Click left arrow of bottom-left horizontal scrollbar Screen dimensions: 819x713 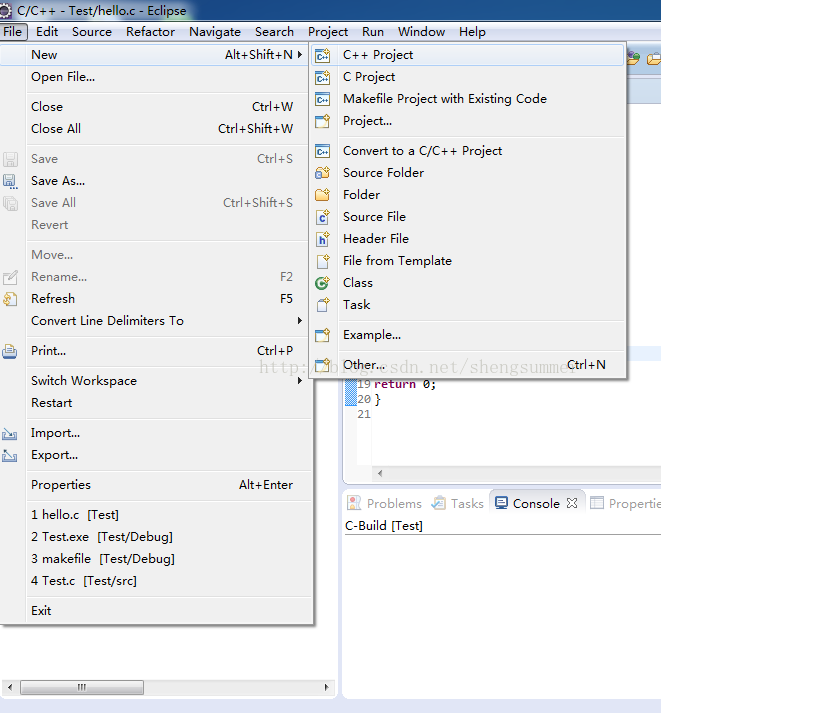[x=10, y=687]
